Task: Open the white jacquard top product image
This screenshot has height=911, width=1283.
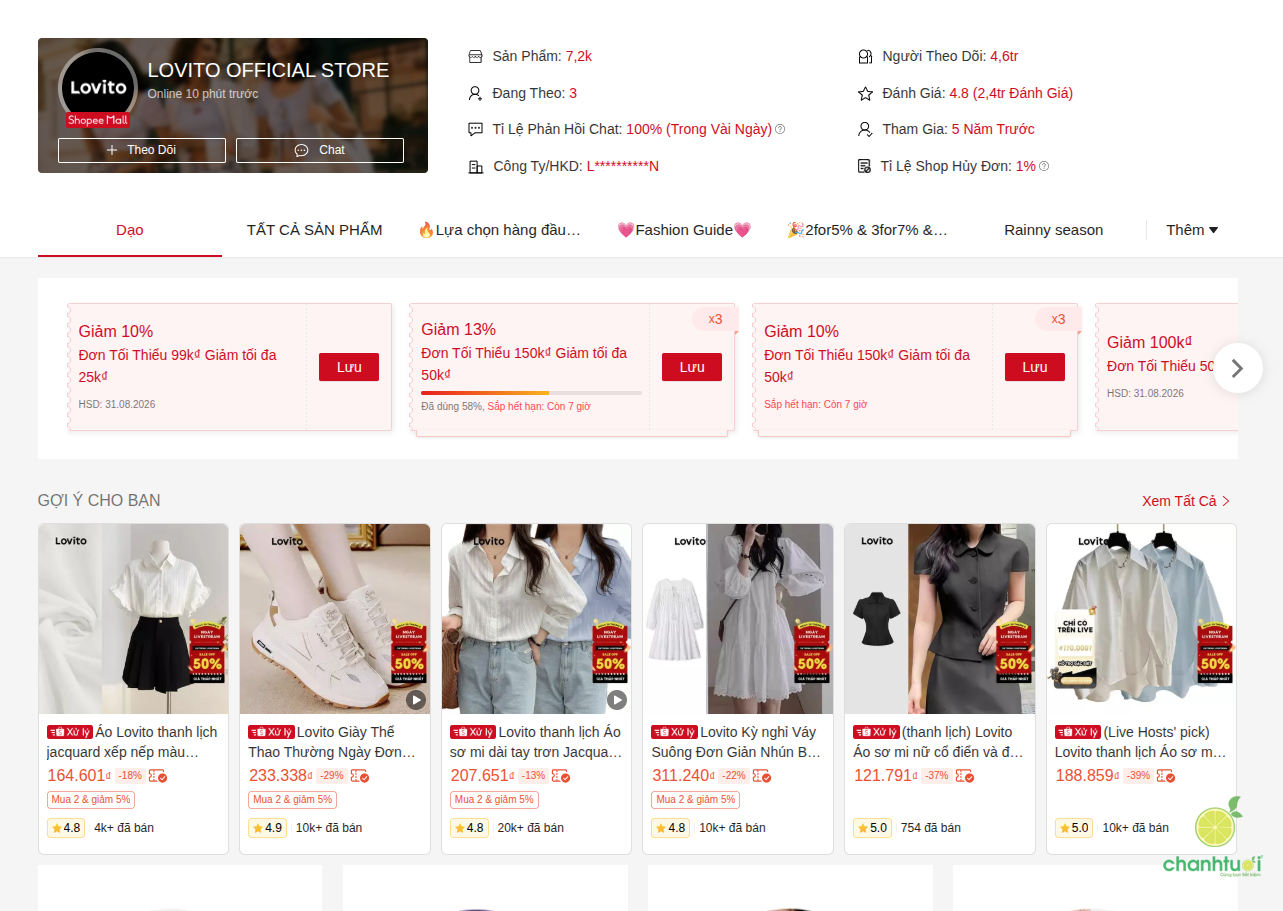Action: 134,619
